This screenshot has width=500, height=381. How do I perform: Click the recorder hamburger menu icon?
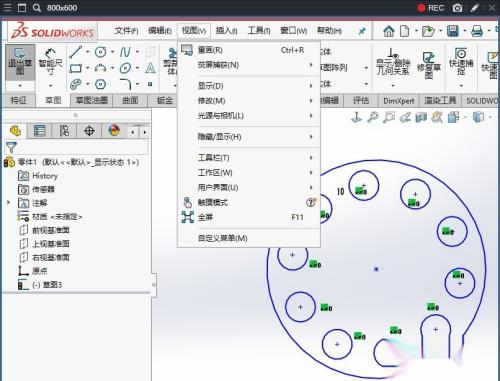(x=7, y=8)
